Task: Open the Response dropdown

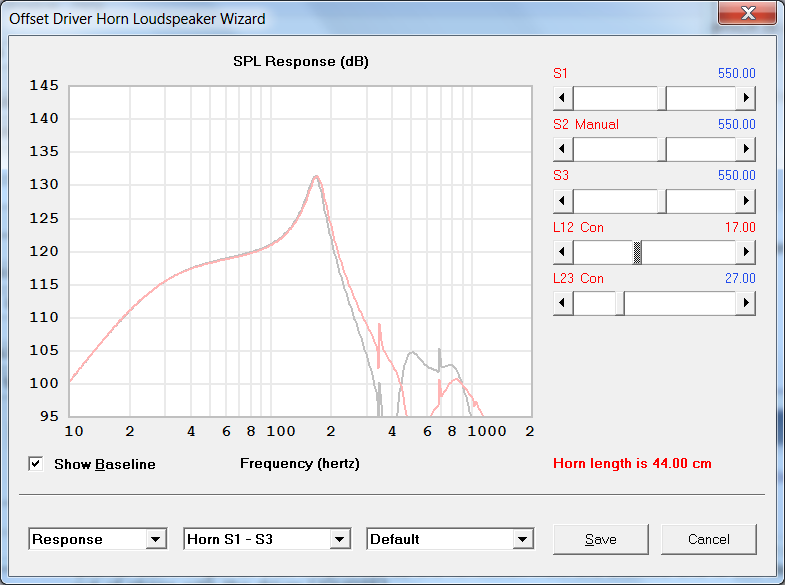Action: point(156,539)
